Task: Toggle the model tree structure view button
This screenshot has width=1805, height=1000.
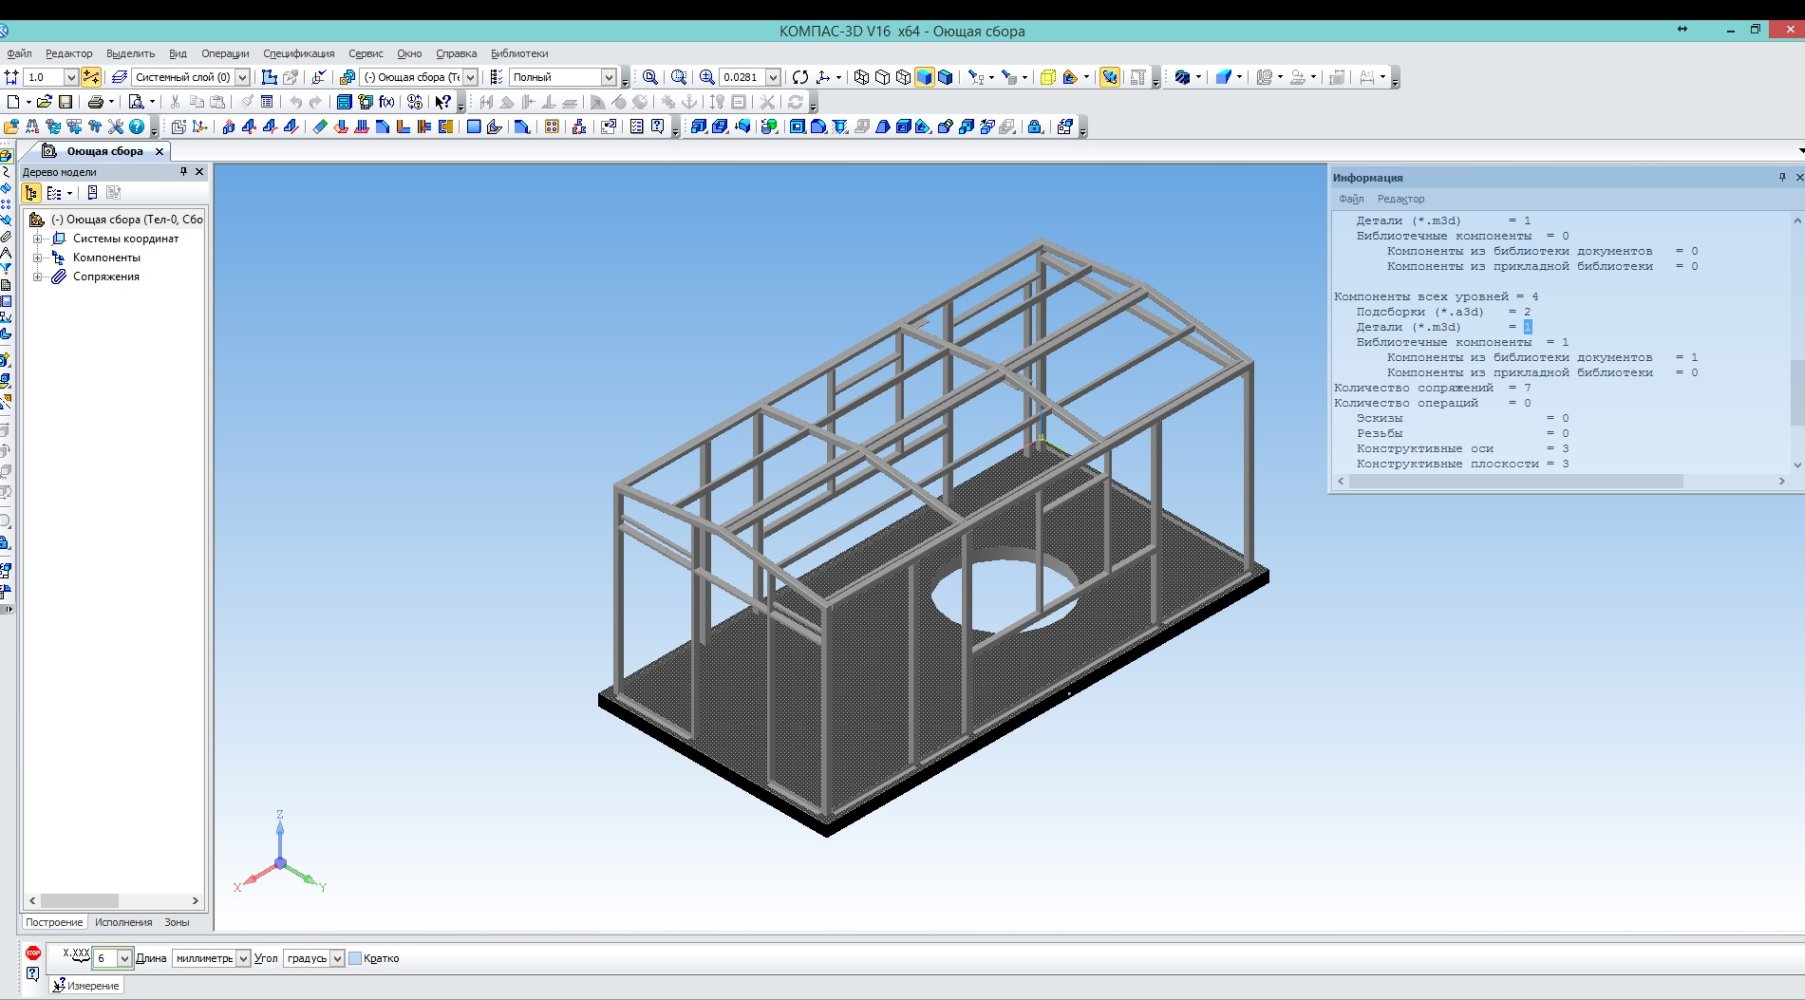Action: [32, 193]
